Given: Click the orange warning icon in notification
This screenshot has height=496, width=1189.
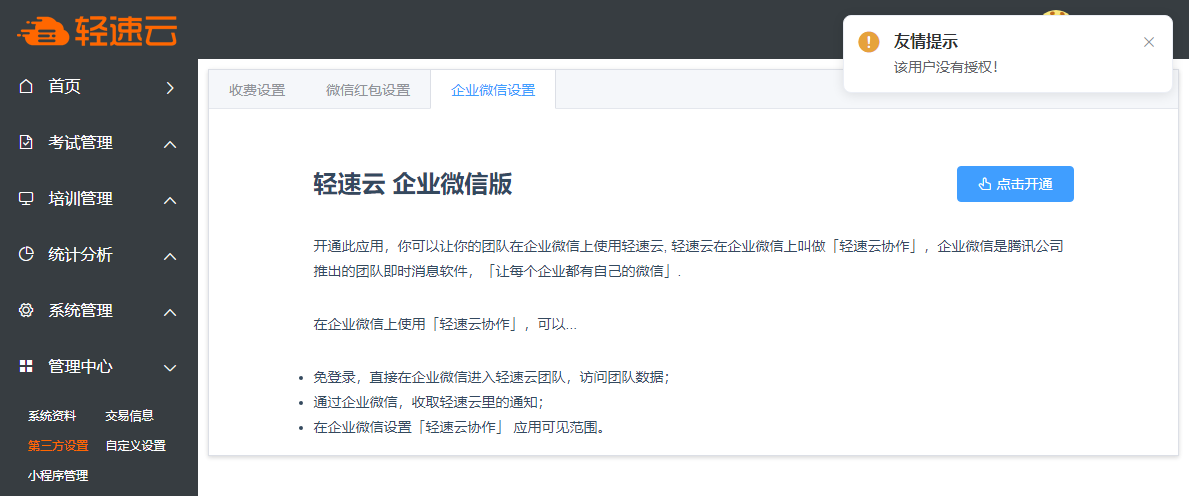Looking at the screenshot, I should point(868,42).
